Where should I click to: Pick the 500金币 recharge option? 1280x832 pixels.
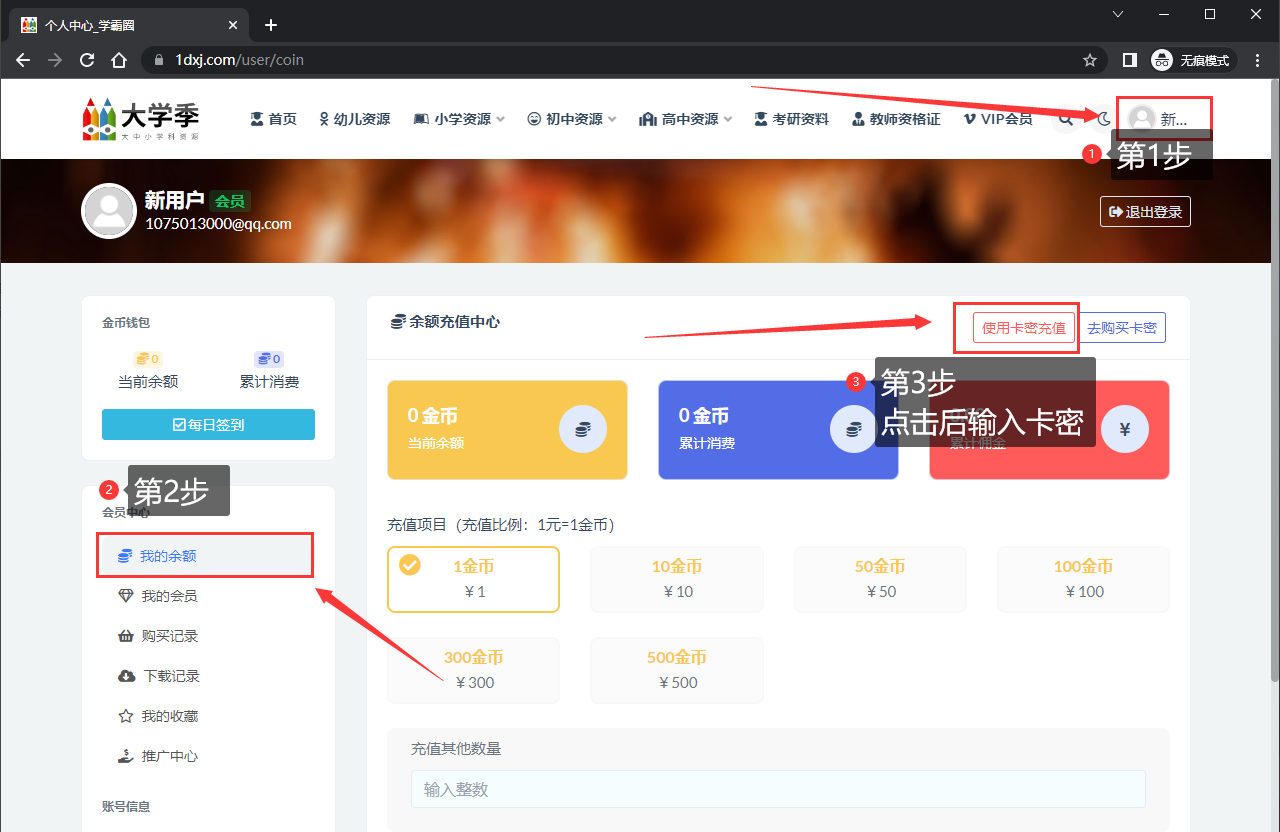point(677,670)
